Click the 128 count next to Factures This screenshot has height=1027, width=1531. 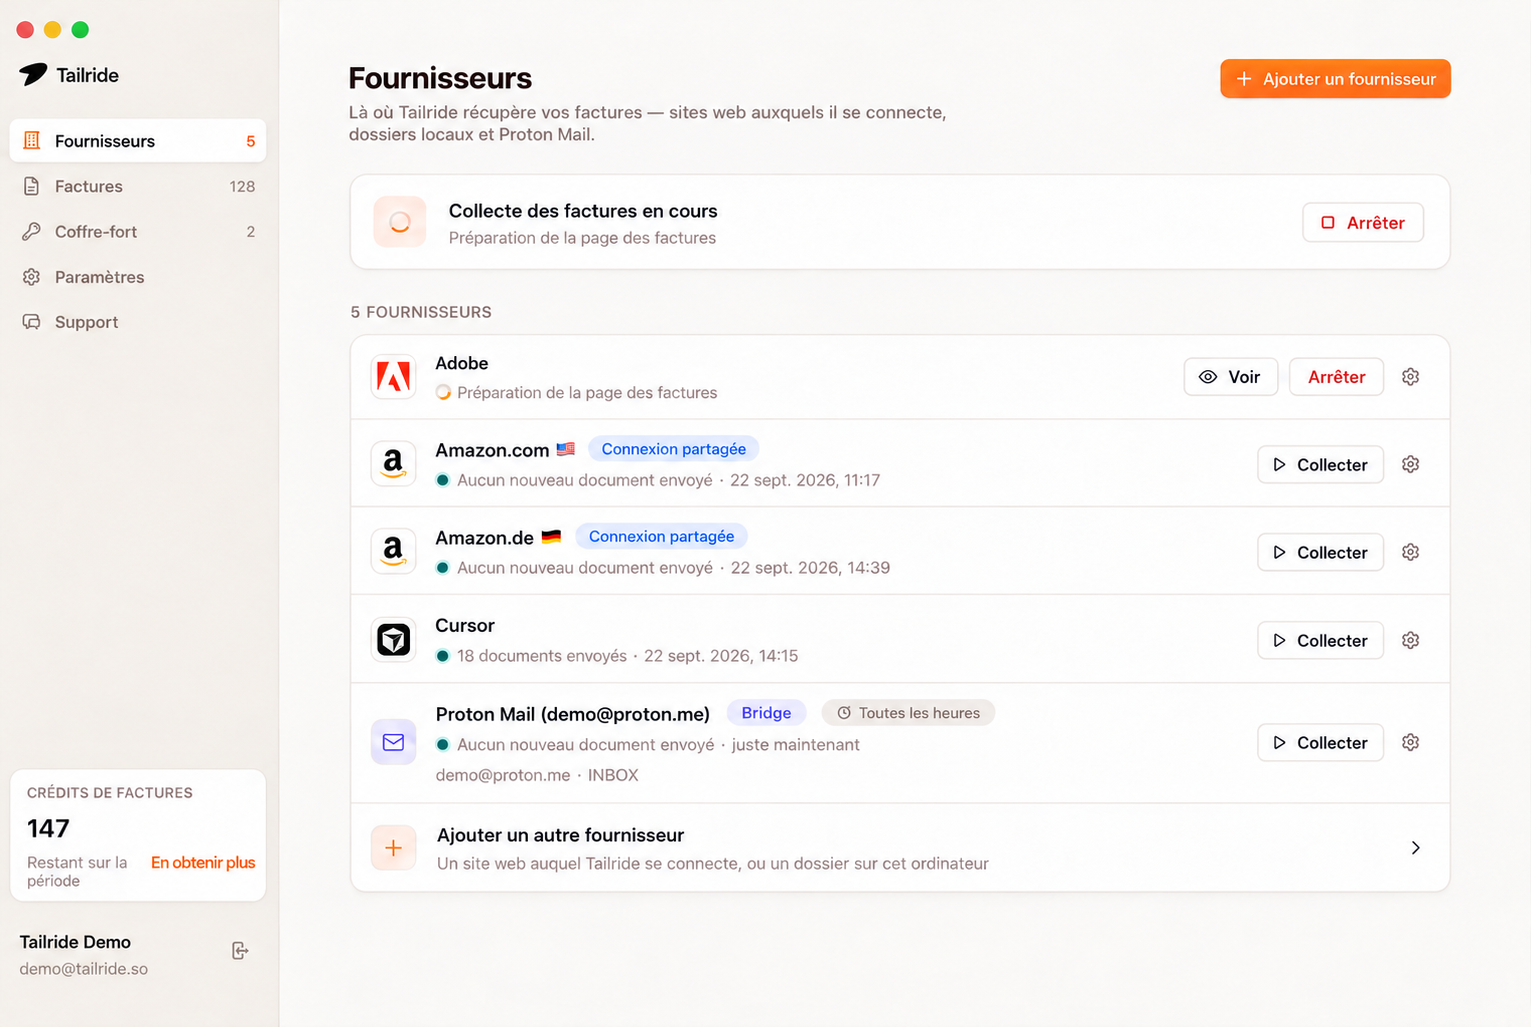242,186
